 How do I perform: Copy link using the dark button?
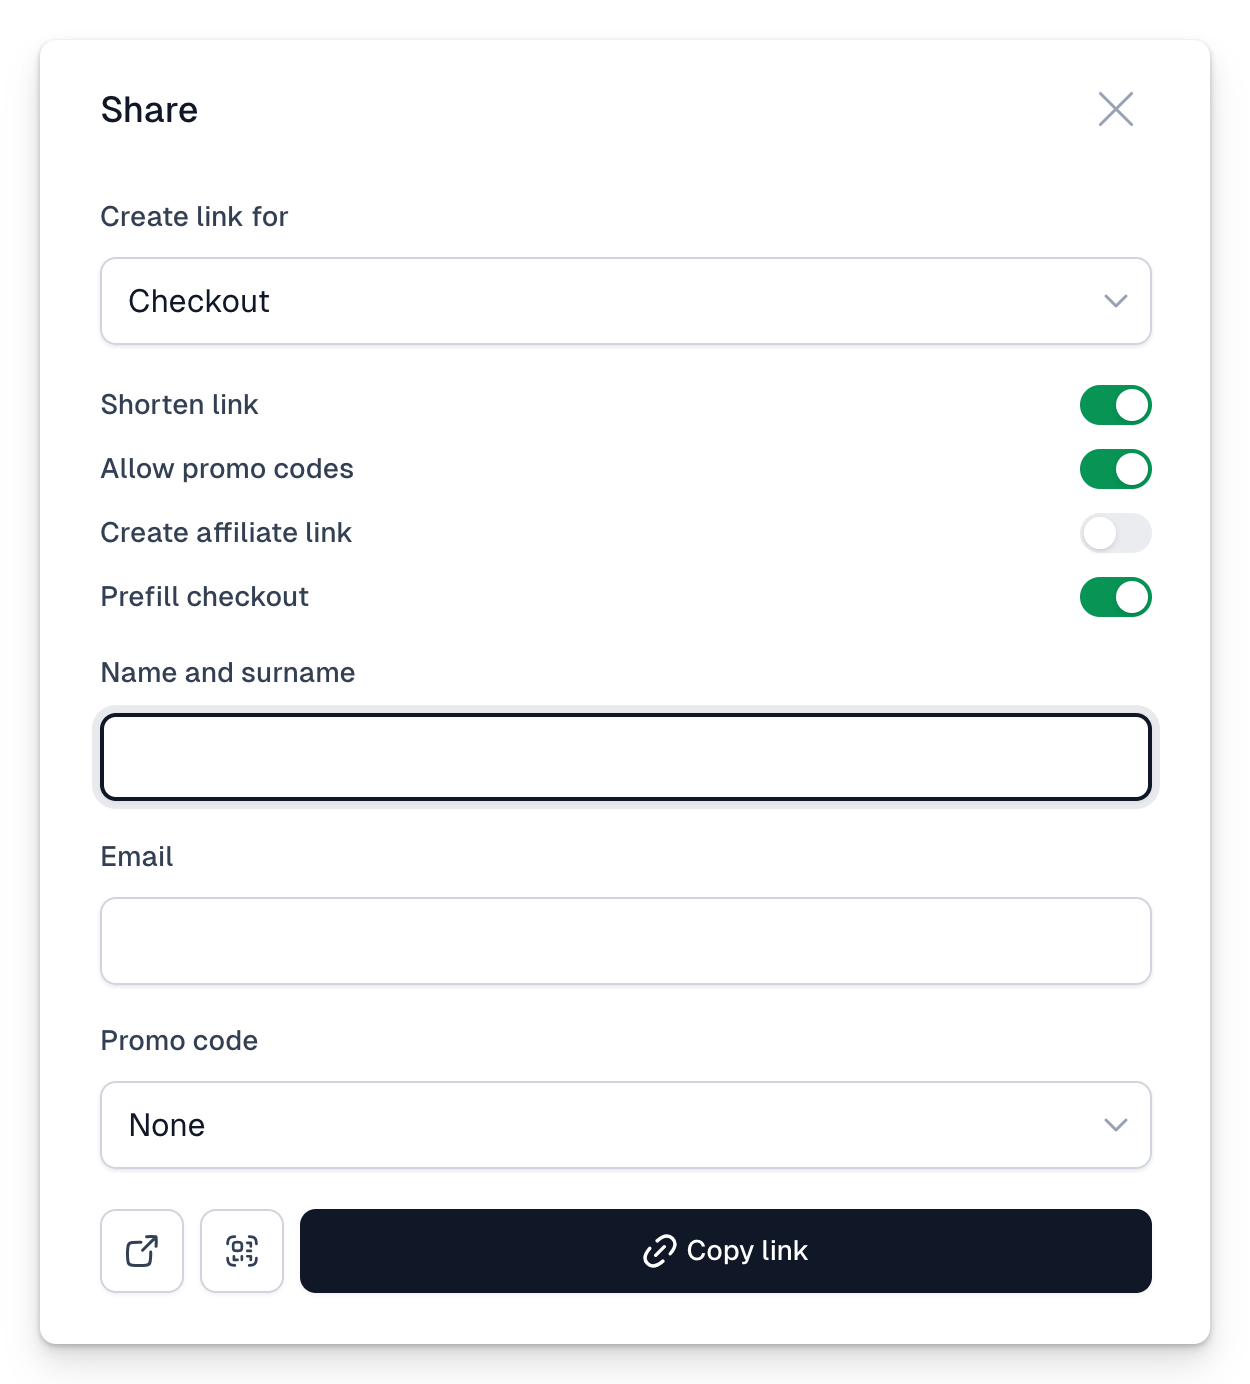726,1251
